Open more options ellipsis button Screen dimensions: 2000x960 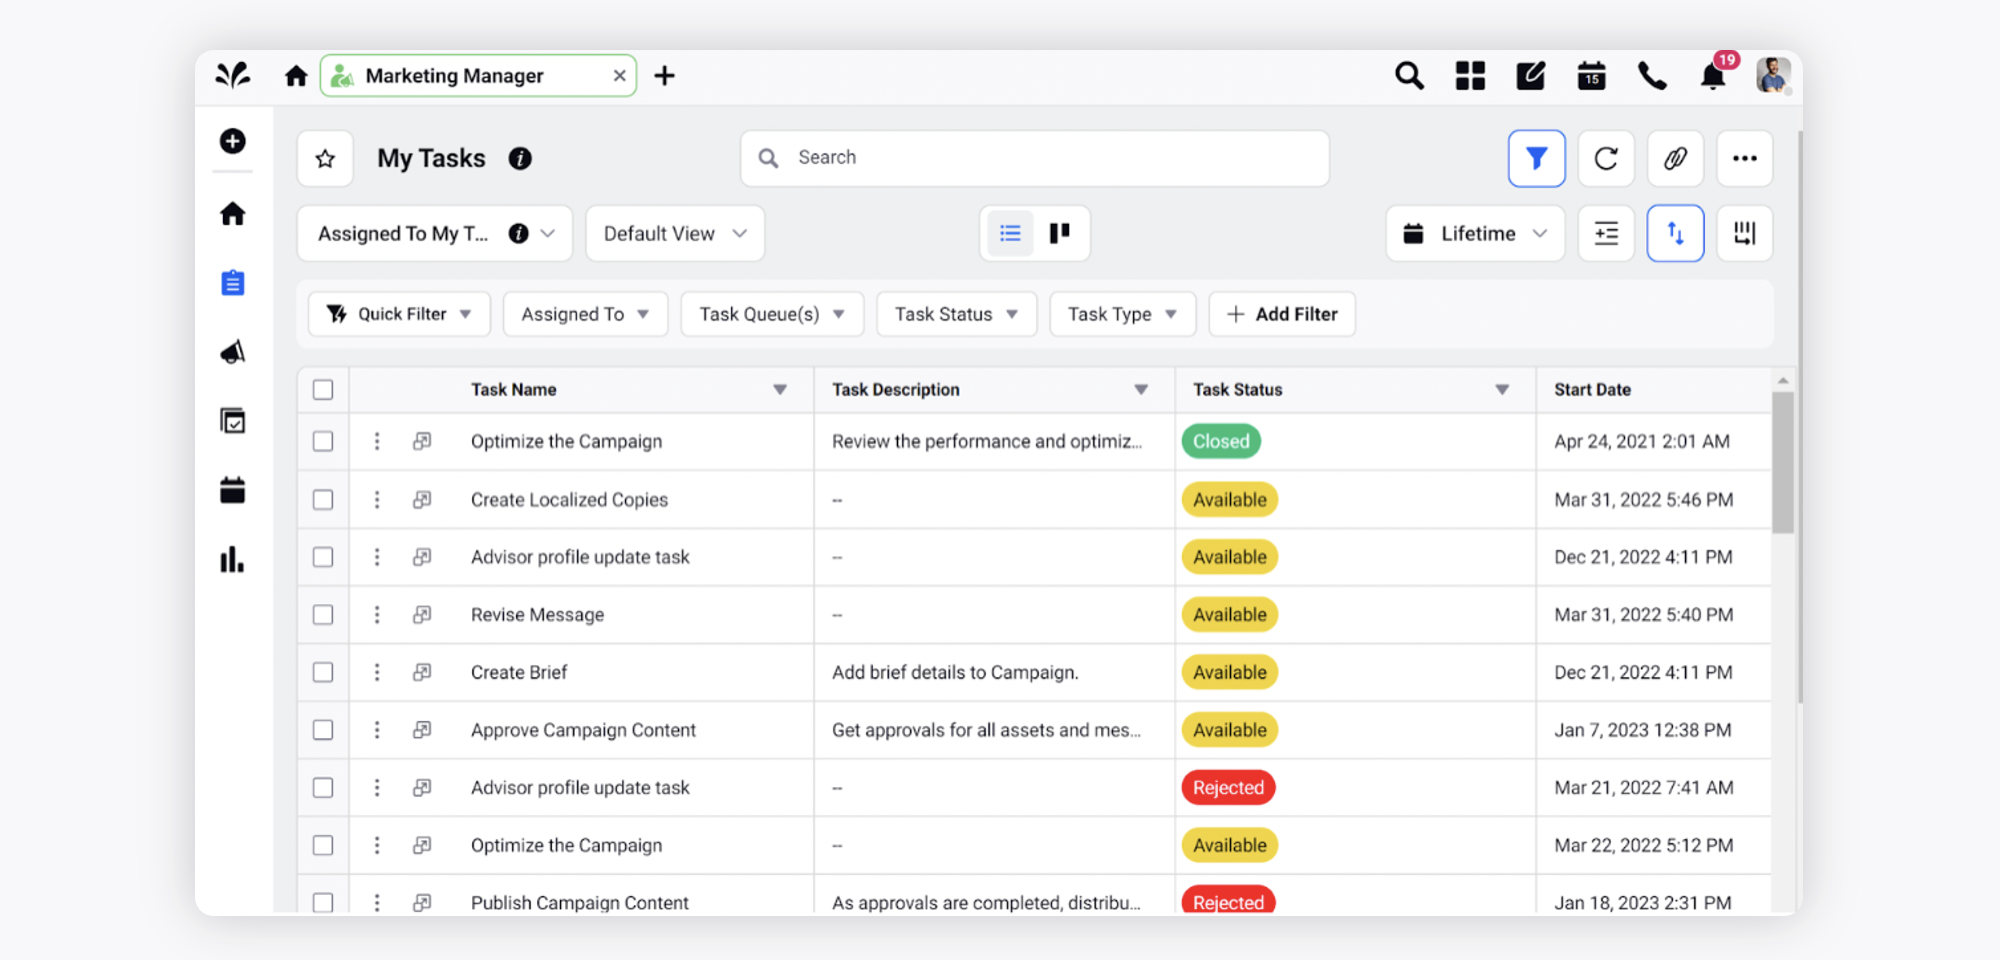(x=1745, y=158)
